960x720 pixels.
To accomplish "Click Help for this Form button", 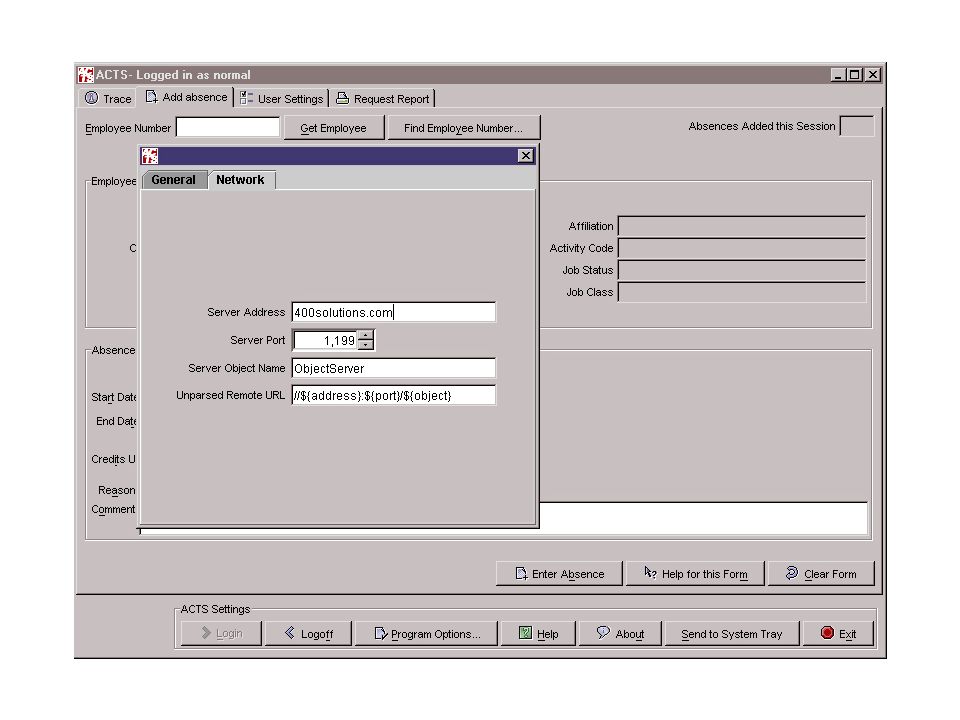I will [695, 574].
